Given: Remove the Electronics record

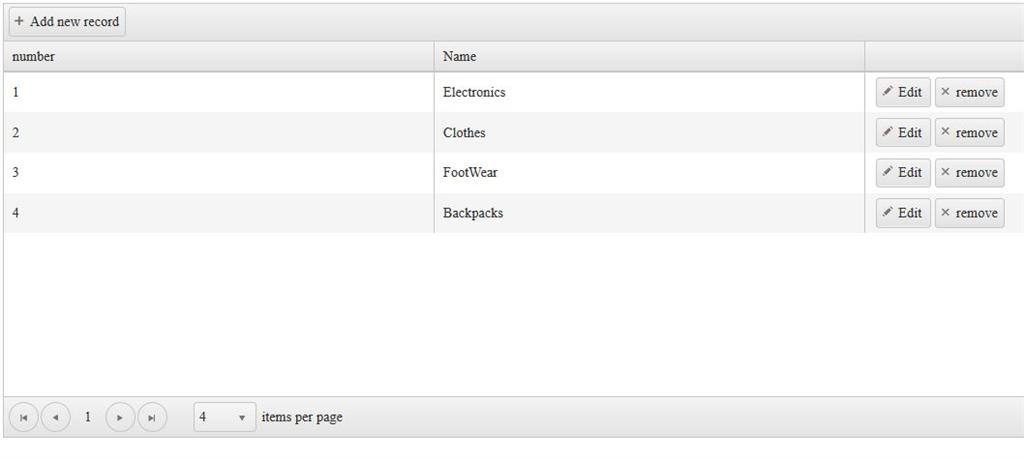Looking at the screenshot, I should pyautogui.click(x=969, y=92).
